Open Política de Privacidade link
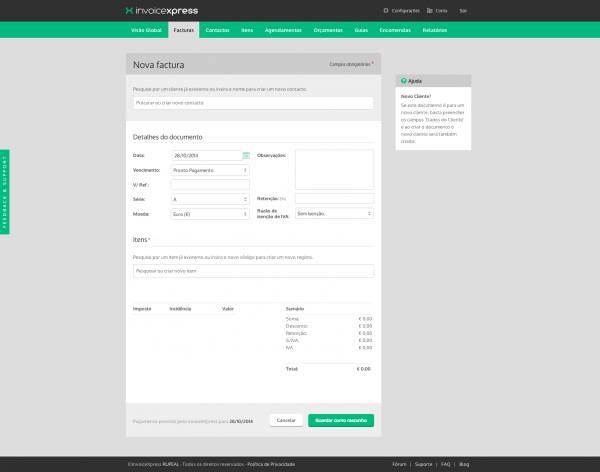This screenshot has height=472, width=600. tap(271, 464)
